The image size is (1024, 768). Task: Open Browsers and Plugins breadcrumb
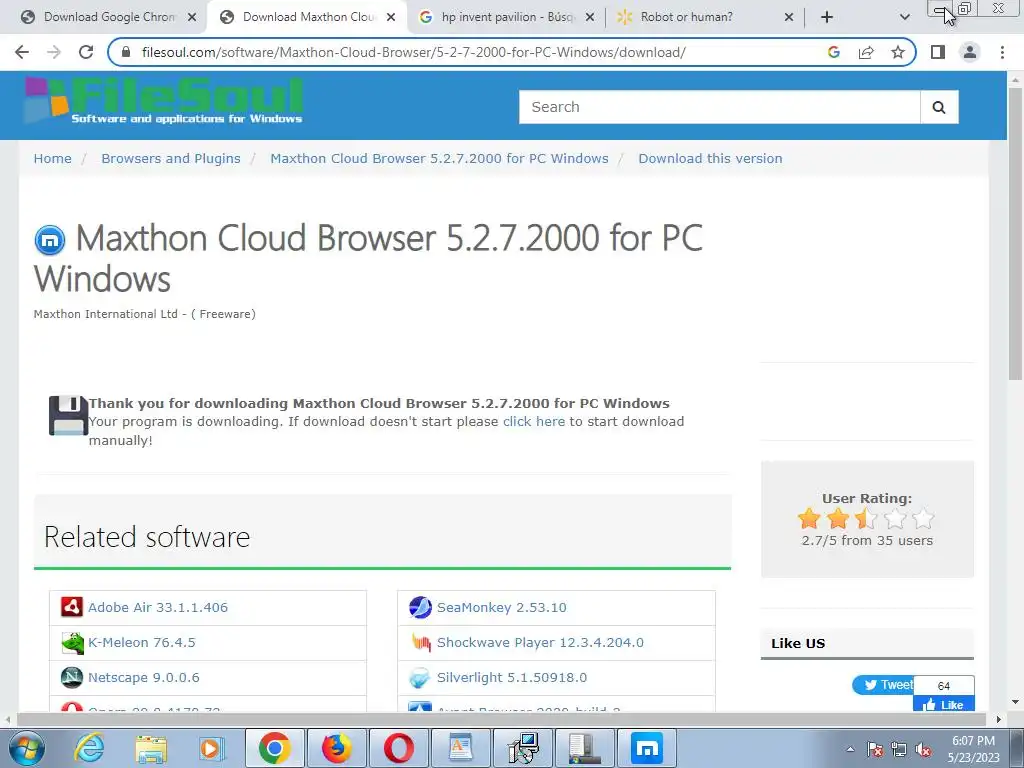point(170,159)
